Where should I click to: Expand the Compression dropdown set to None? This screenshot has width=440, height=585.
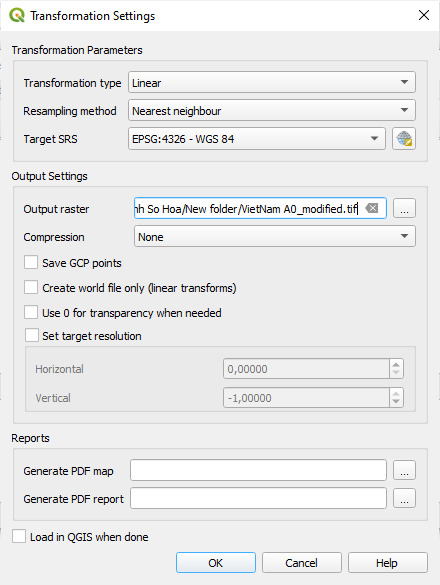tap(275, 237)
